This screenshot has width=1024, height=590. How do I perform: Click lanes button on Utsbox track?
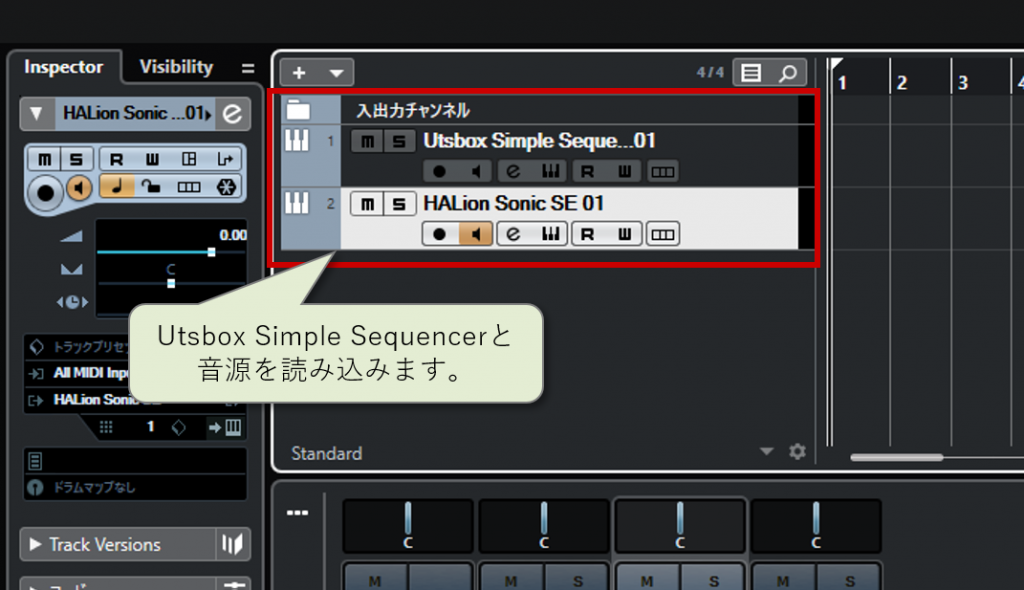pyautogui.click(x=663, y=171)
